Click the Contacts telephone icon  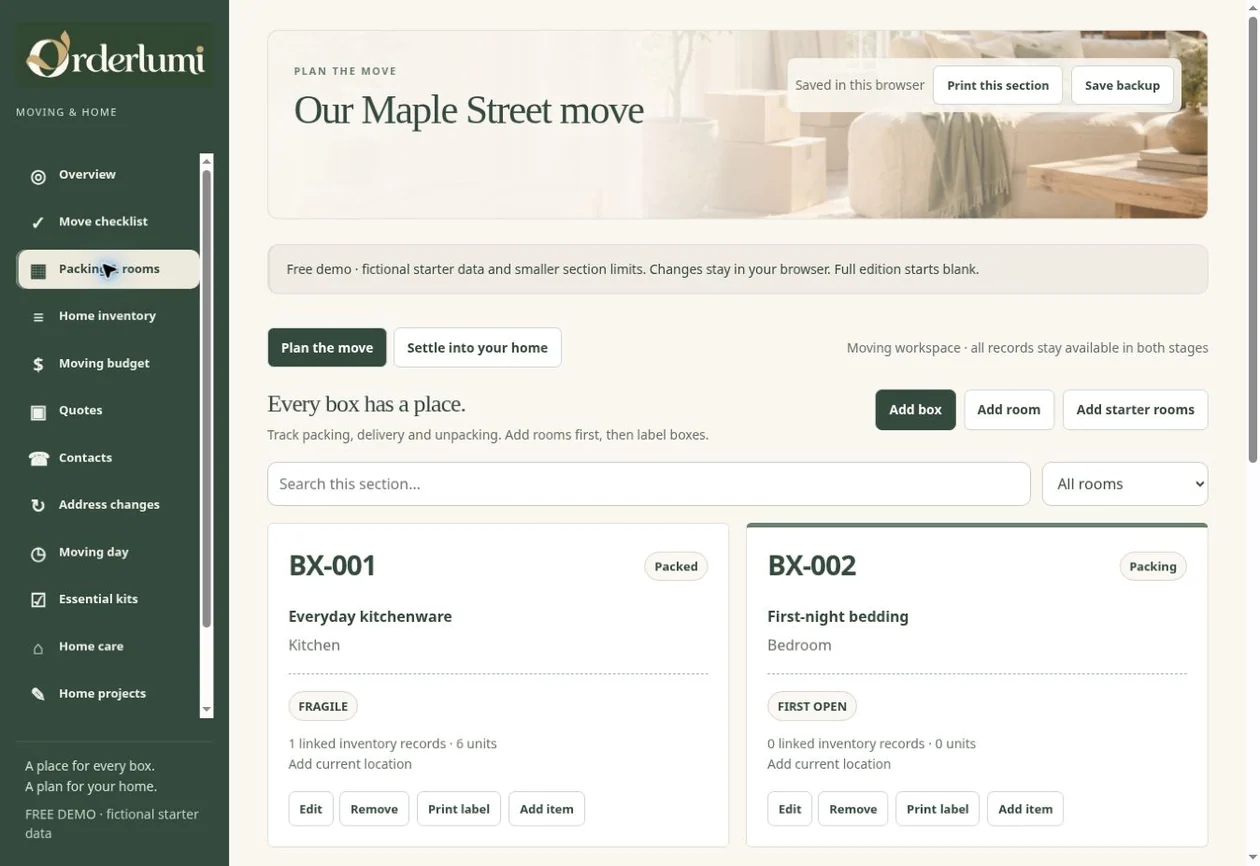click(x=38, y=459)
